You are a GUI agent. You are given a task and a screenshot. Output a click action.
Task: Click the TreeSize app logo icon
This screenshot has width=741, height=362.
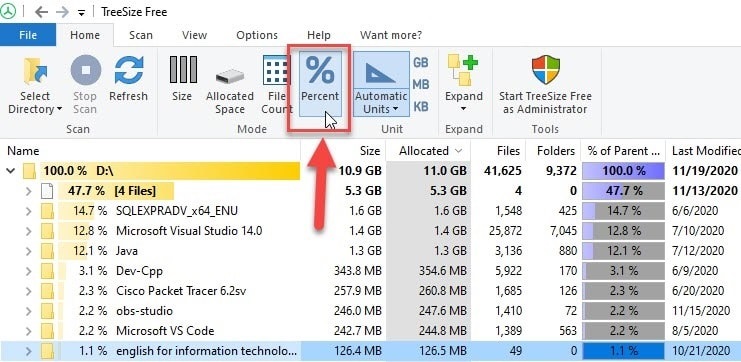[x=8, y=12]
